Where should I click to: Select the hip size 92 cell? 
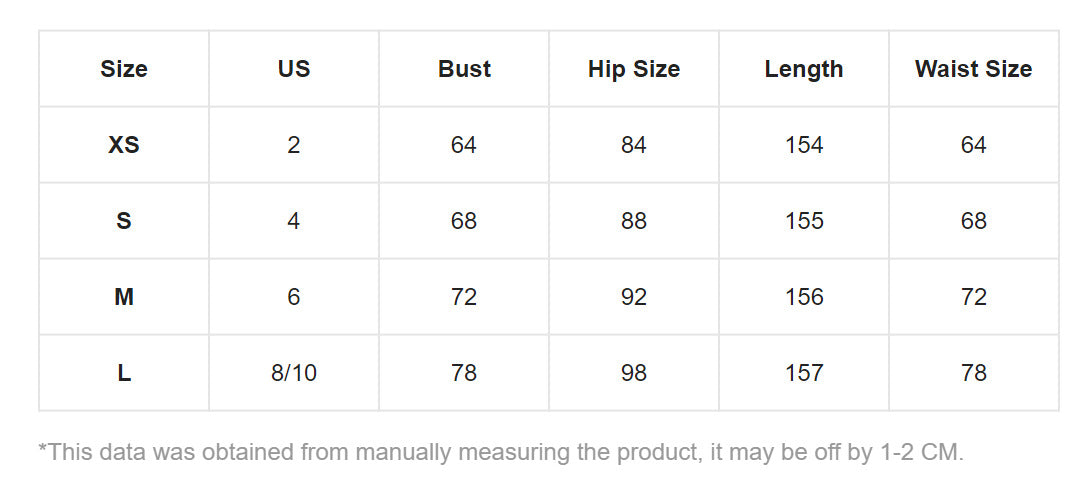point(634,297)
